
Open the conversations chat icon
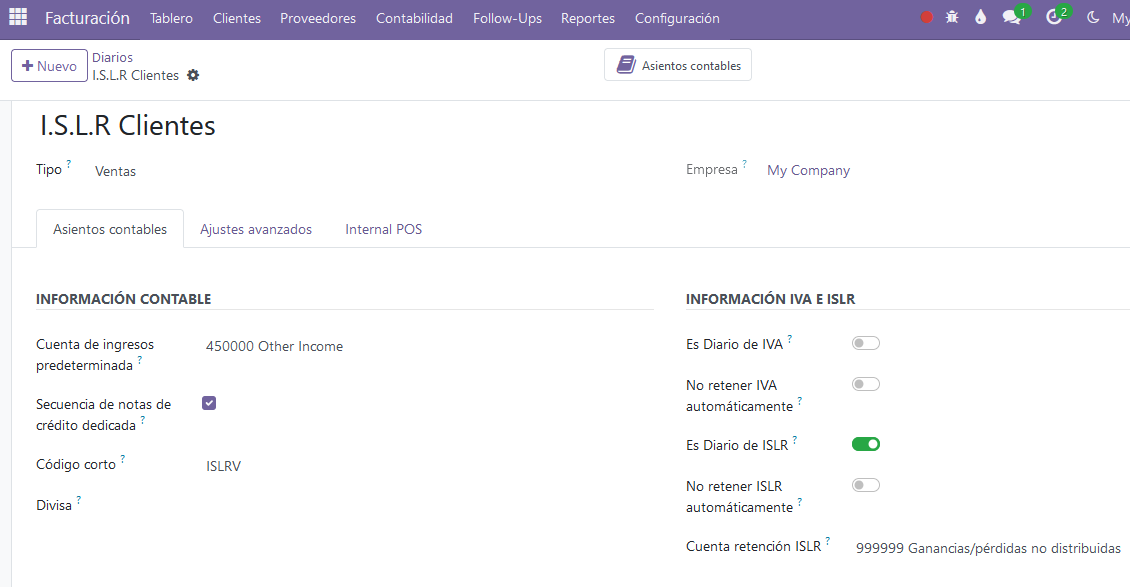click(1012, 17)
